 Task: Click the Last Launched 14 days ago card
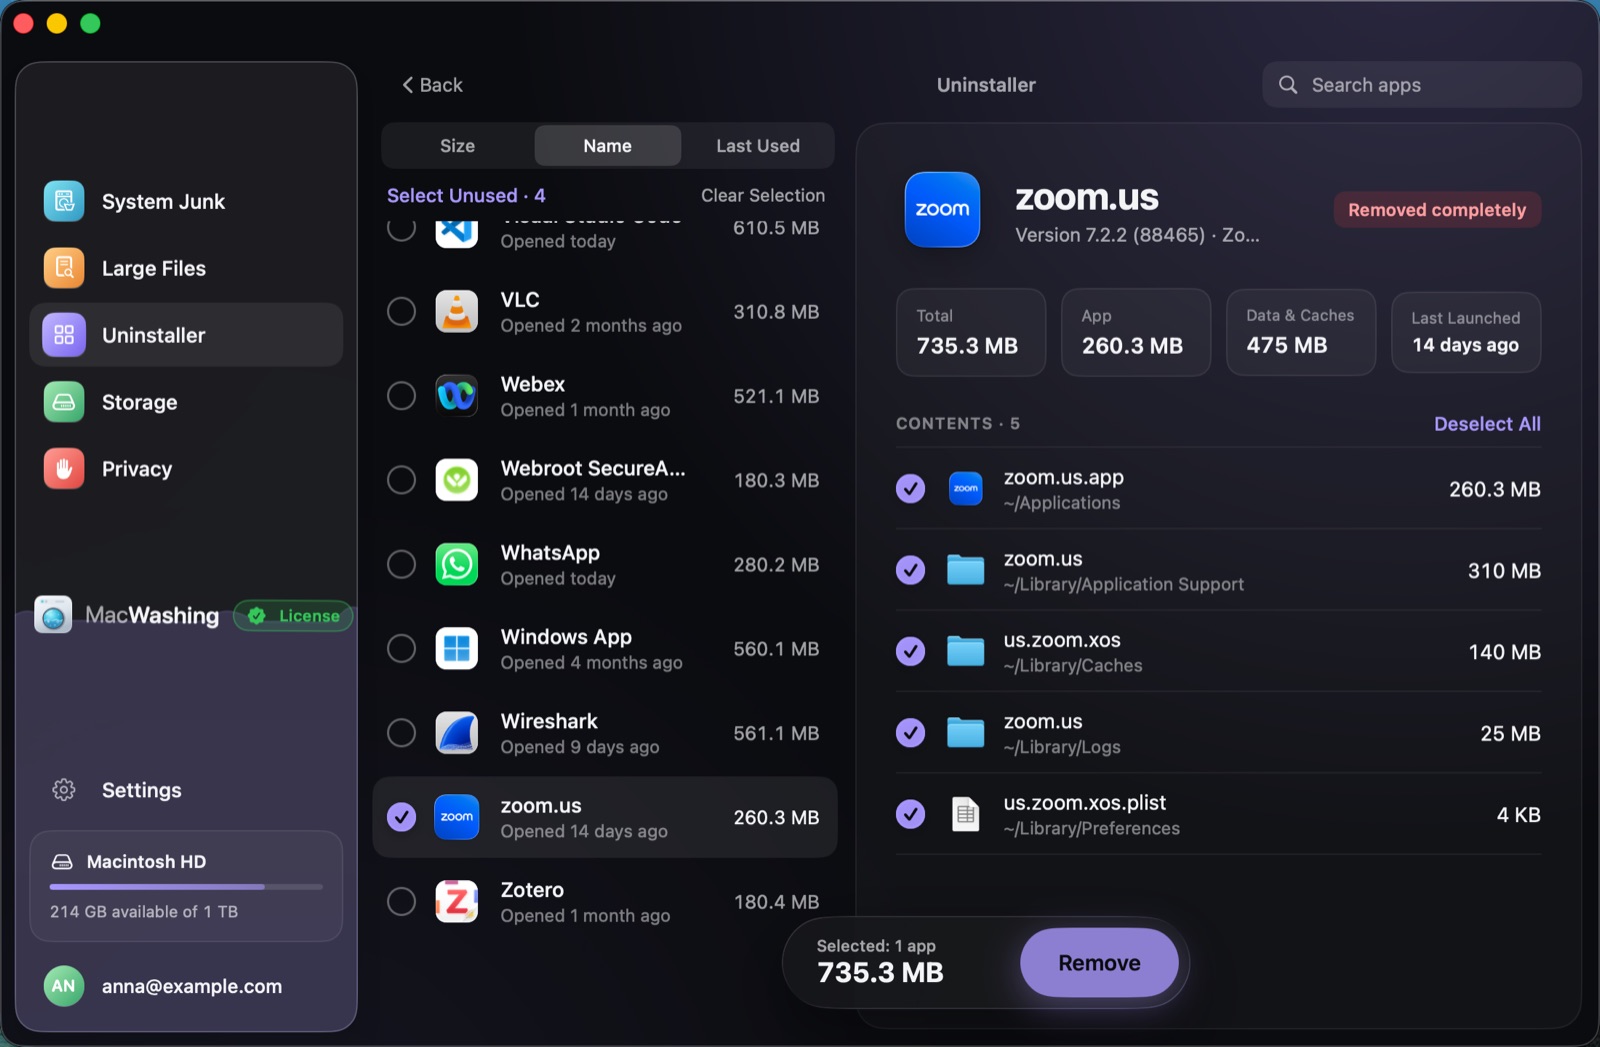point(1466,332)
